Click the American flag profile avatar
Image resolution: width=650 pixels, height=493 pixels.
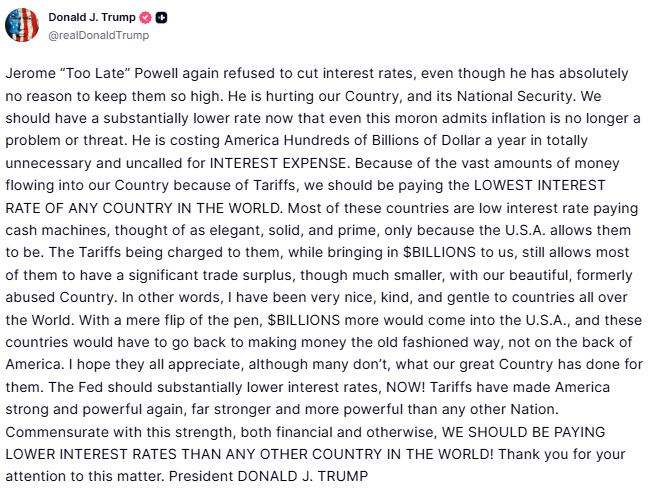pos(22,25)
